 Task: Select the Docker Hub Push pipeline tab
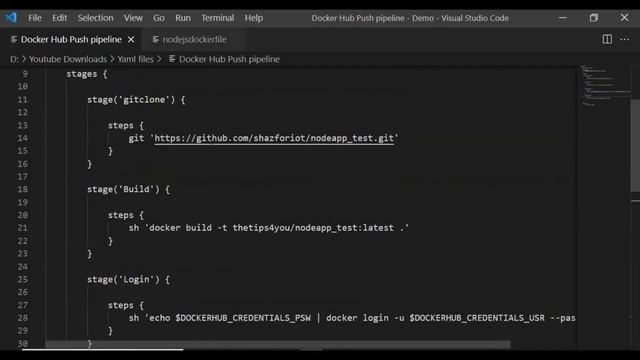(x=71, y=40)
